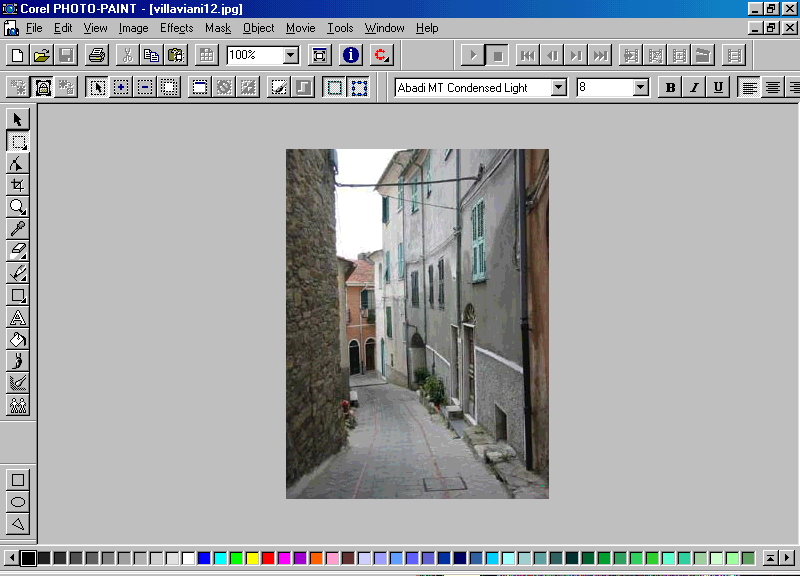Screen dimensions: 800x576
Task: Click the Print icon in toolbar
Action: [96, 55]
